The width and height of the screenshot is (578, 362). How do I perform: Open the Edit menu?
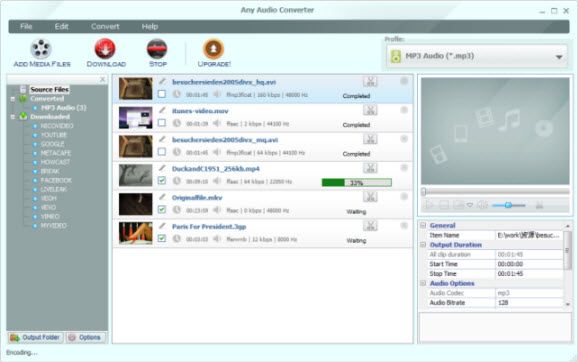tap(62, 27)
